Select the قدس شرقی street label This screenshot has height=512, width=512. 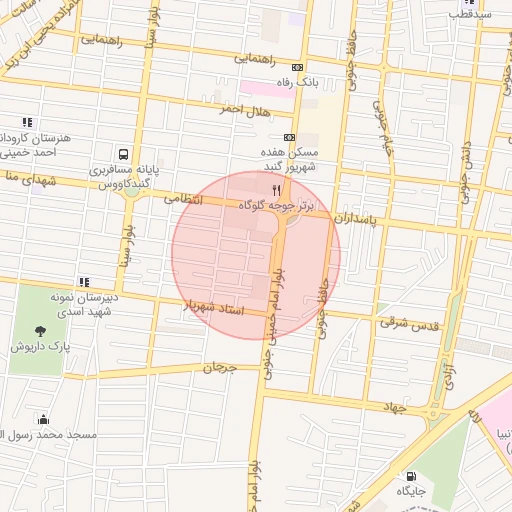[410, 324]
